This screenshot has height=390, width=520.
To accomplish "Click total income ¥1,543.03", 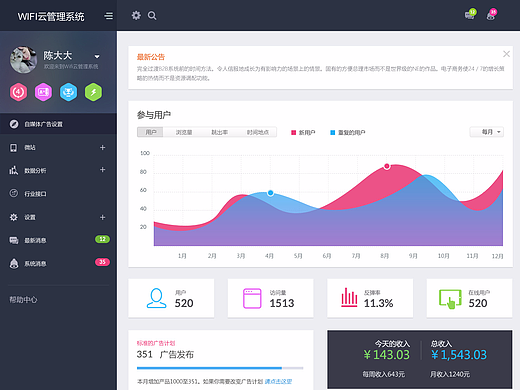I will 459,355.
